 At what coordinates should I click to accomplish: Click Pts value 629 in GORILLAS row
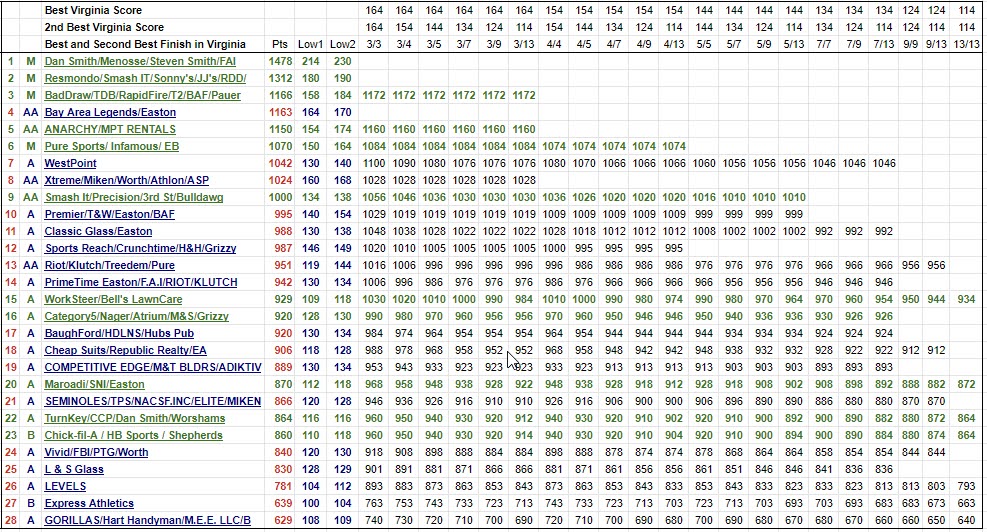[283, 520]
